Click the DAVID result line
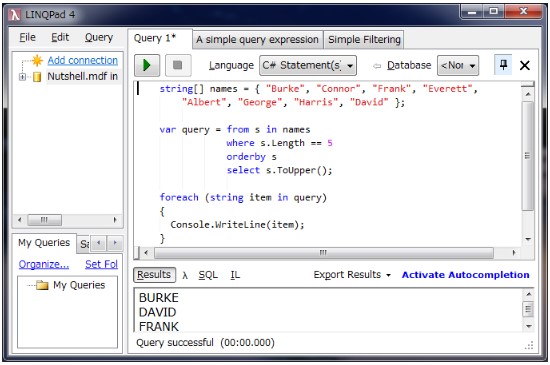 coord(157,312)
